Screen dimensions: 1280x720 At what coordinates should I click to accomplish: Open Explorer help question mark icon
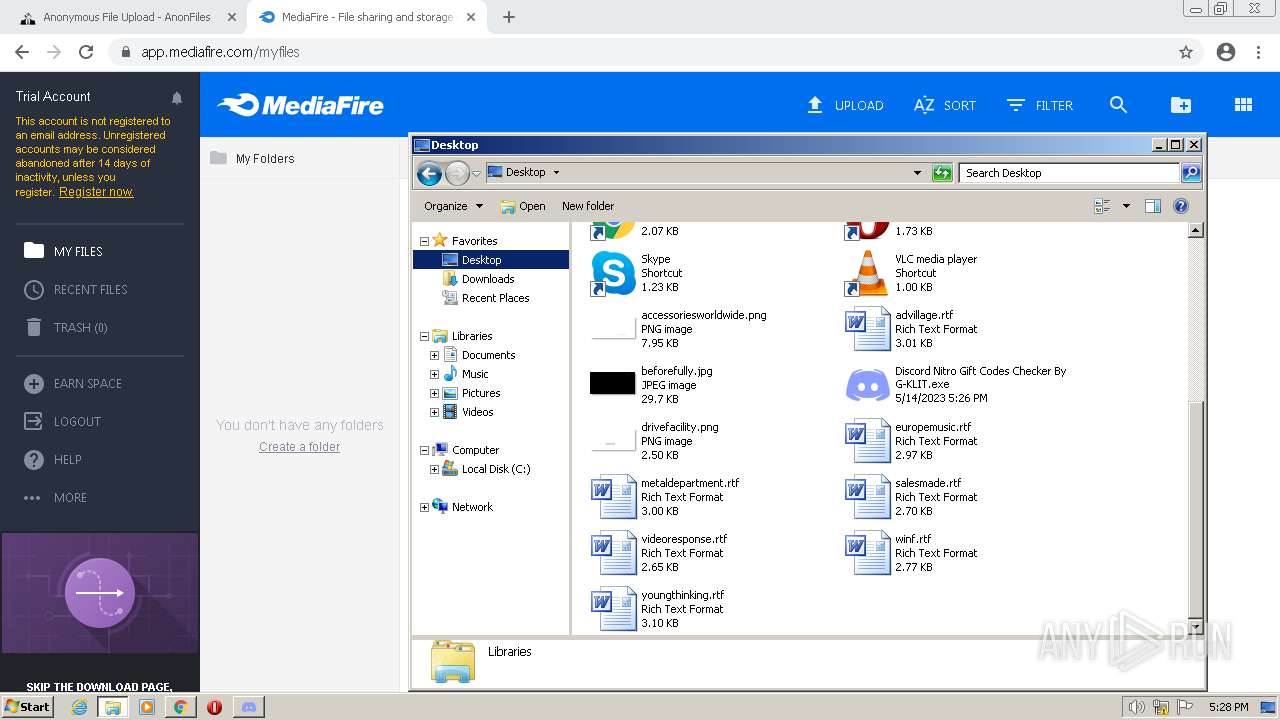click(x=1180, y=206)
